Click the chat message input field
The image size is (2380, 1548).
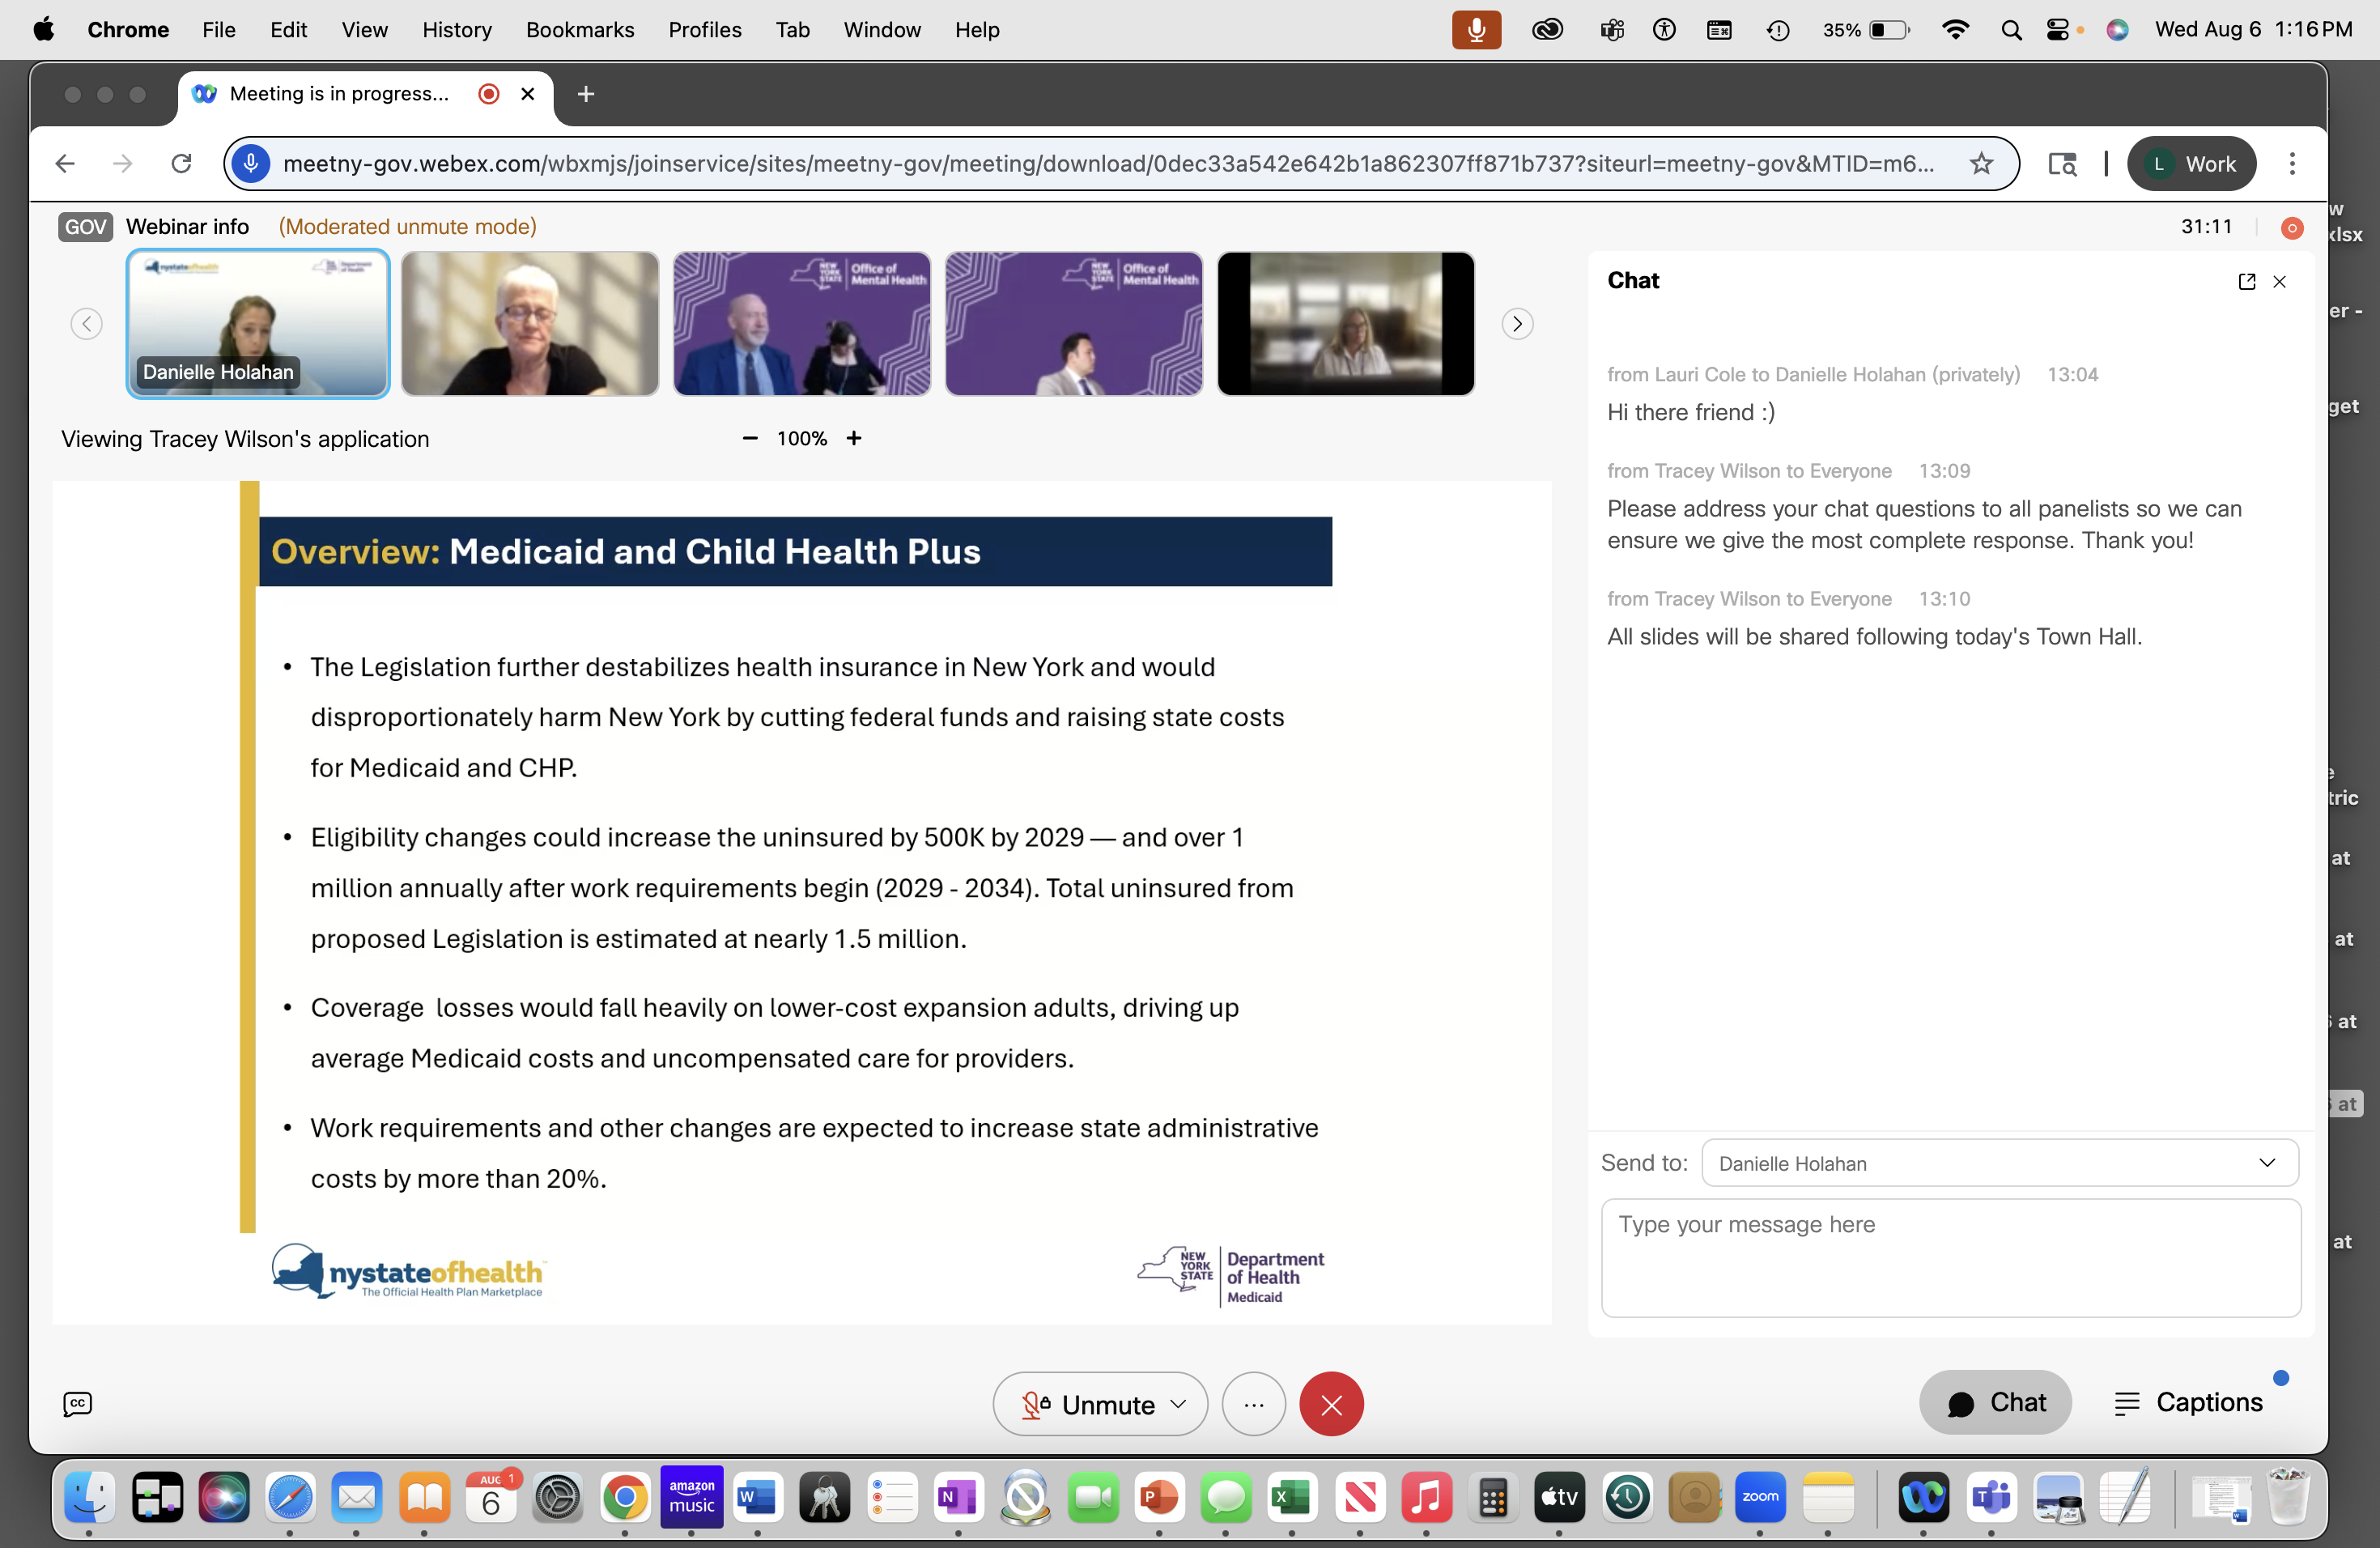1950,1258
